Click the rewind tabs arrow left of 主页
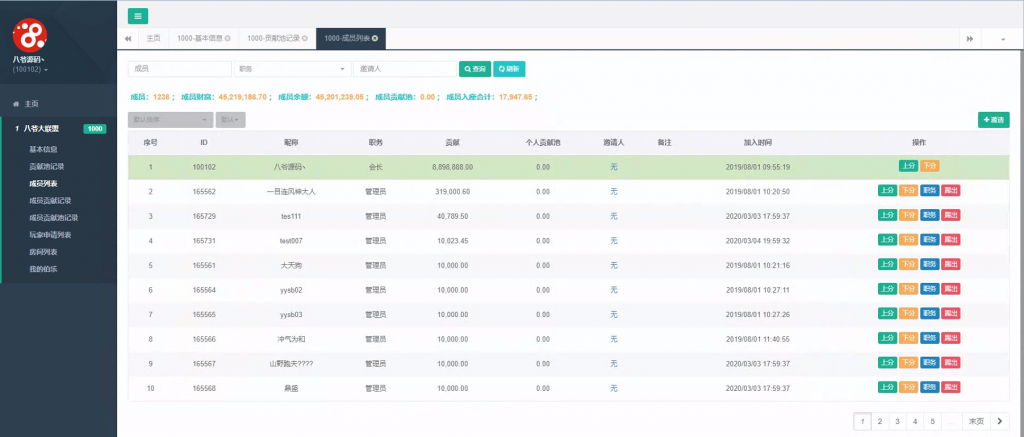The image size is (1024, 437). click(x=128, y=39)
